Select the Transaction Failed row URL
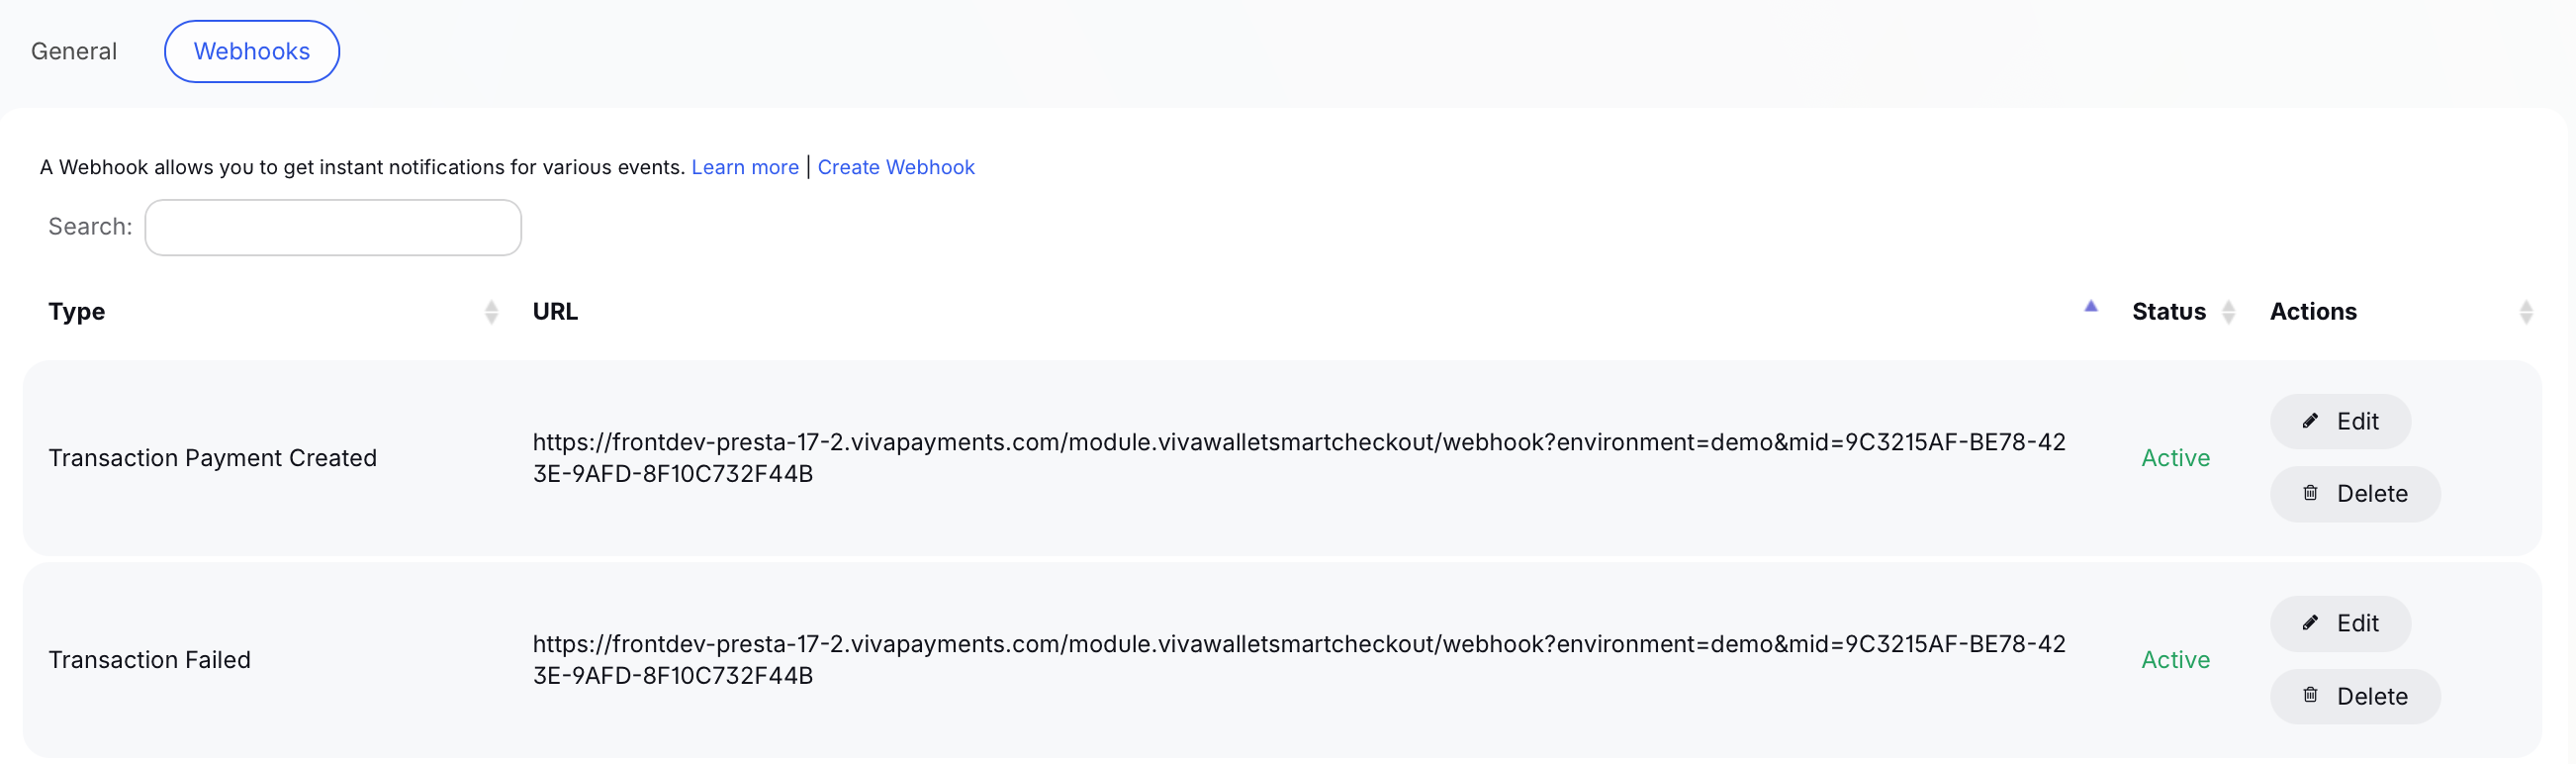The width and height of the screenshot is (2576, 764). point(1299,659)
